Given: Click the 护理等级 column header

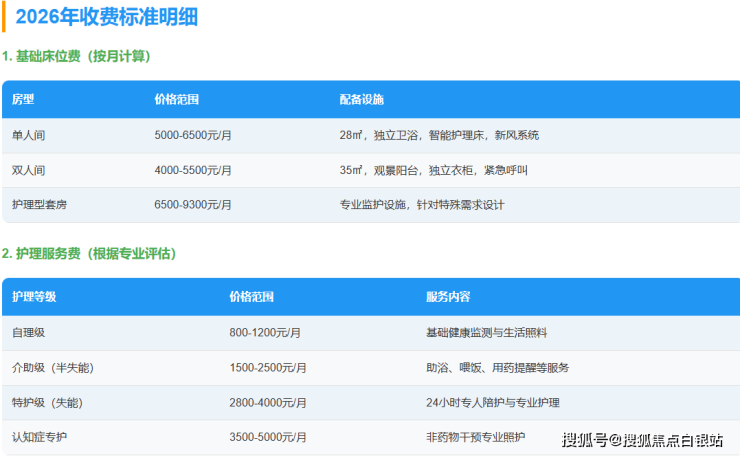Looking at the screenshot, I should pyautogui.click(x=34, y=297).
